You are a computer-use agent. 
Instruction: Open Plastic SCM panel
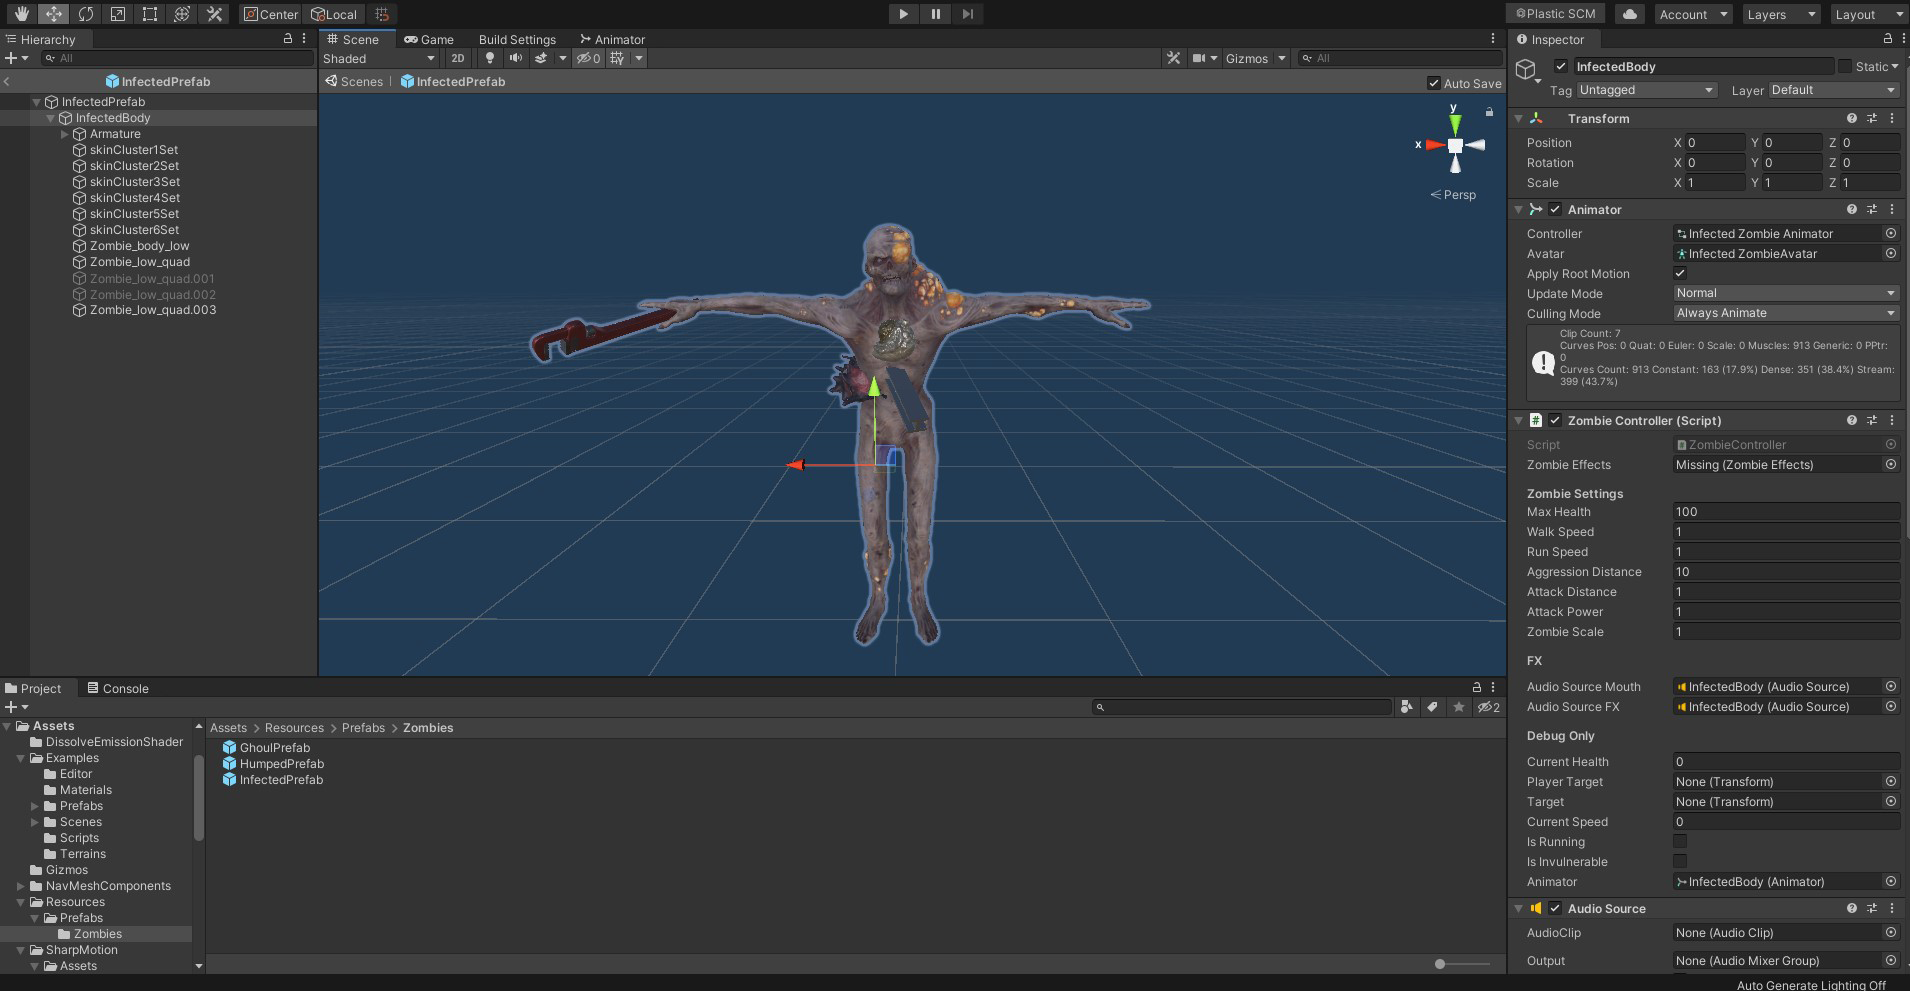(1555, 14)
